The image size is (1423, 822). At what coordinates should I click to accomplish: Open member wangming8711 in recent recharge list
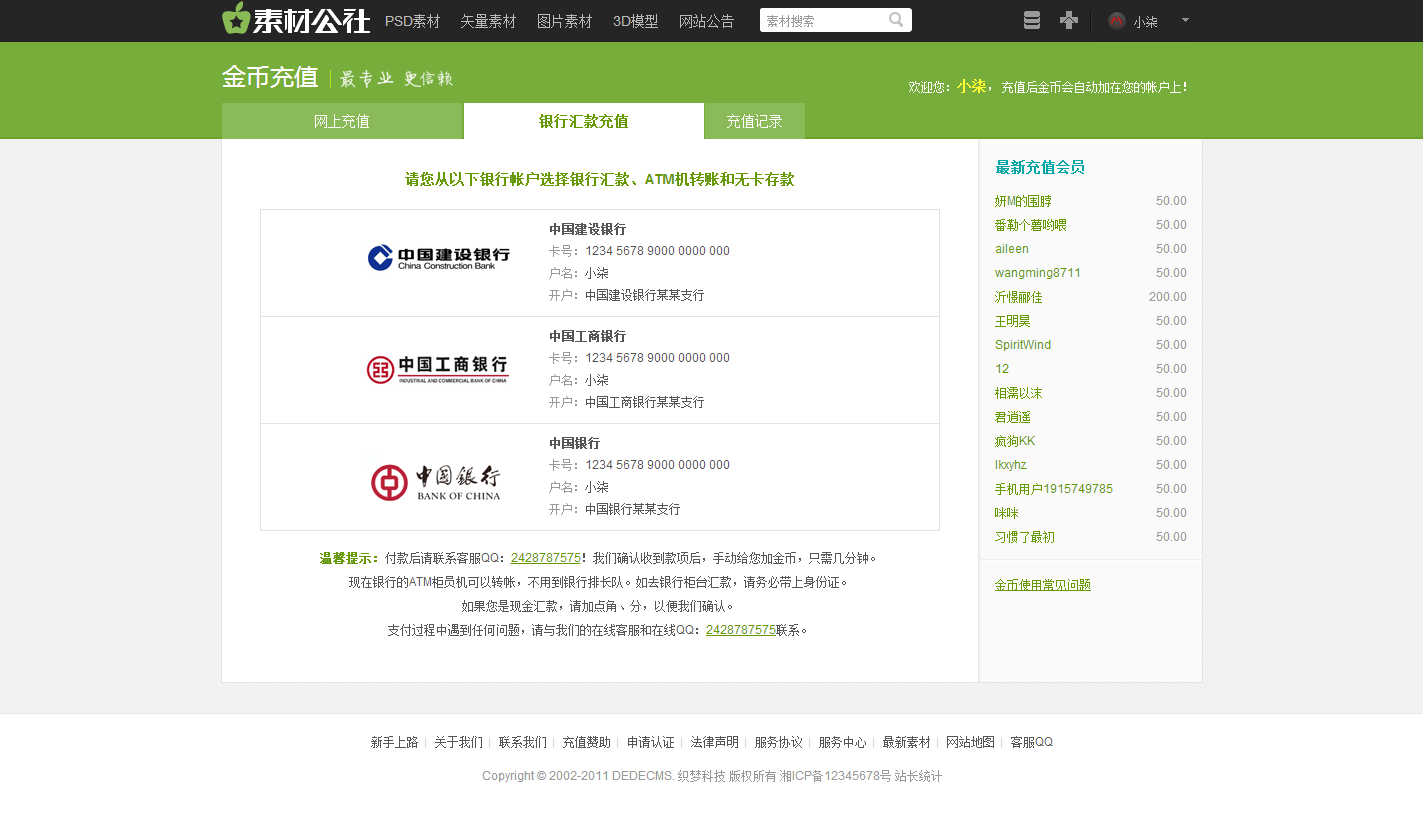coord(1037,273)
